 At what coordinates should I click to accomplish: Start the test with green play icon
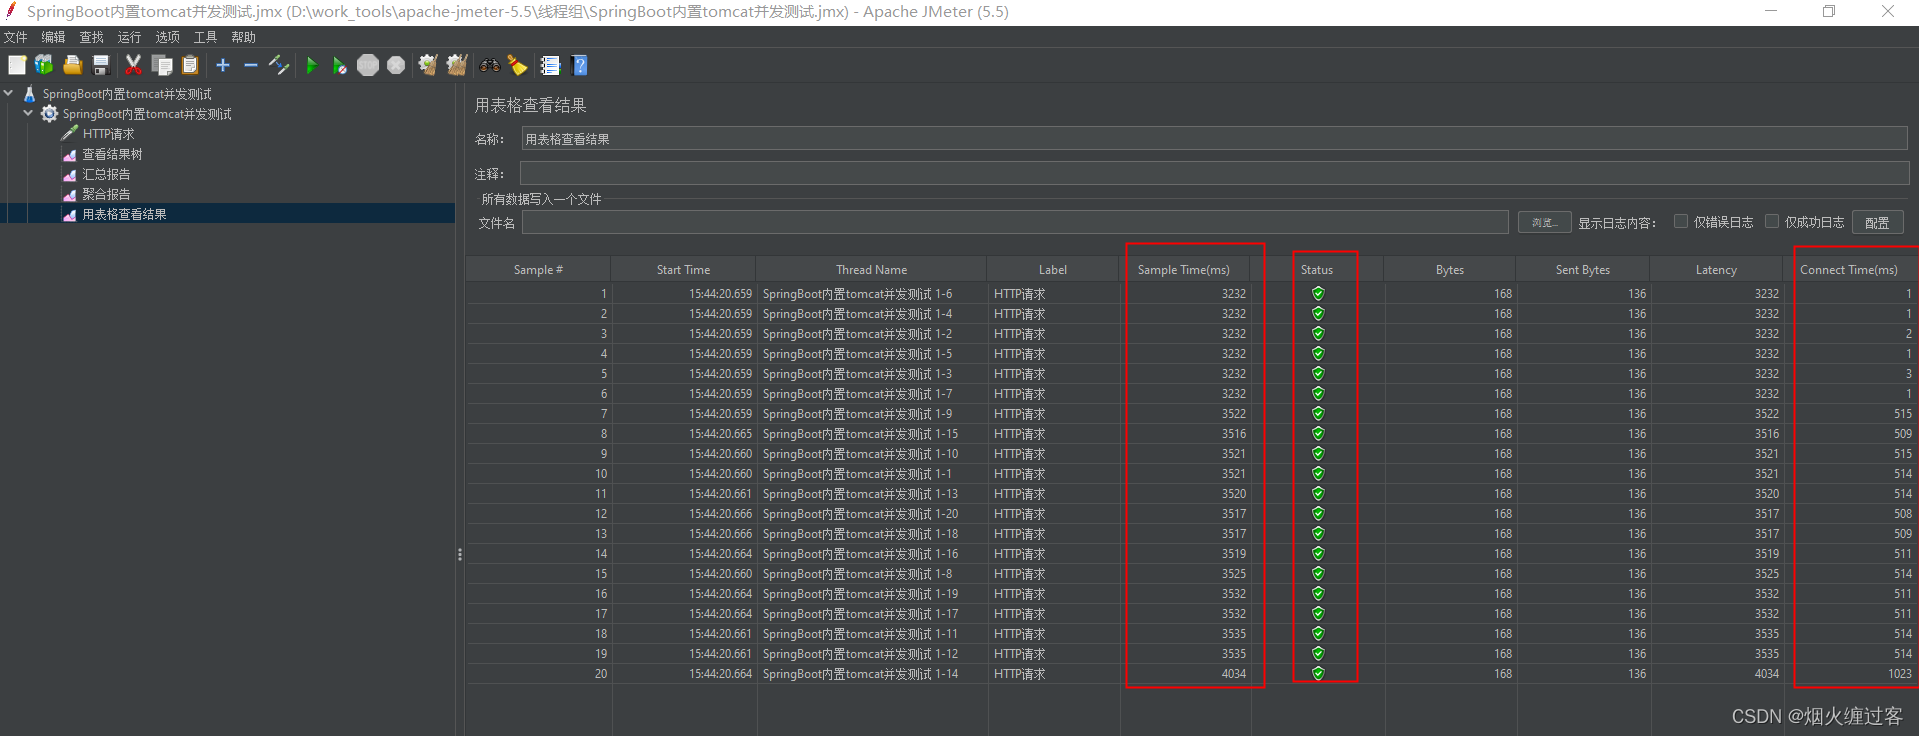coord(311,65)
